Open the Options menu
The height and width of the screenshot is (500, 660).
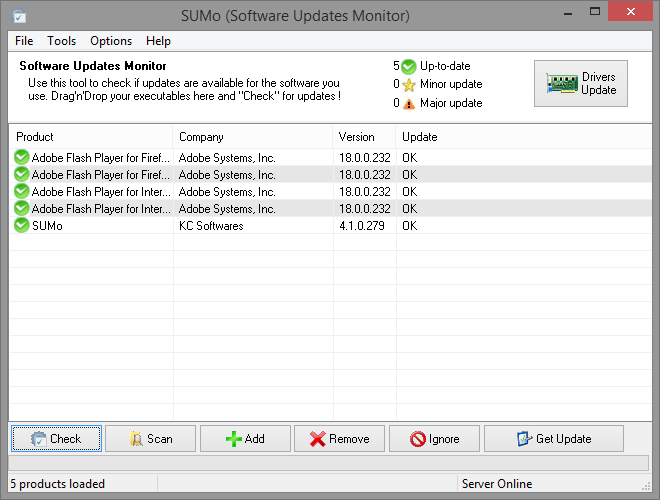tap(111, 41)
